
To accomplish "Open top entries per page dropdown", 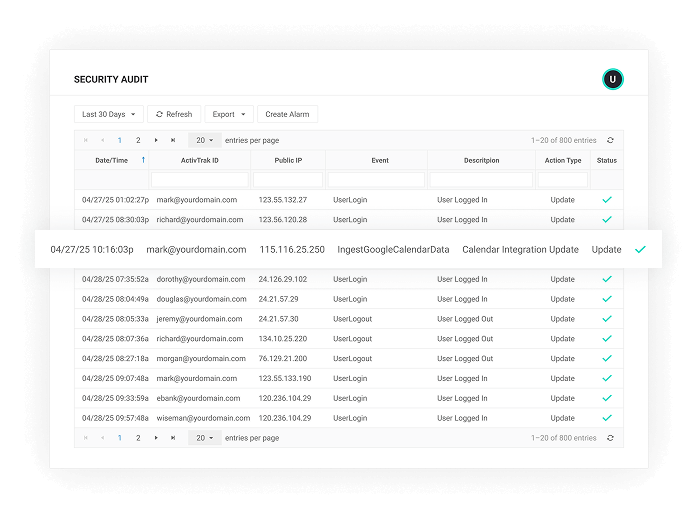I will [204, 141].
